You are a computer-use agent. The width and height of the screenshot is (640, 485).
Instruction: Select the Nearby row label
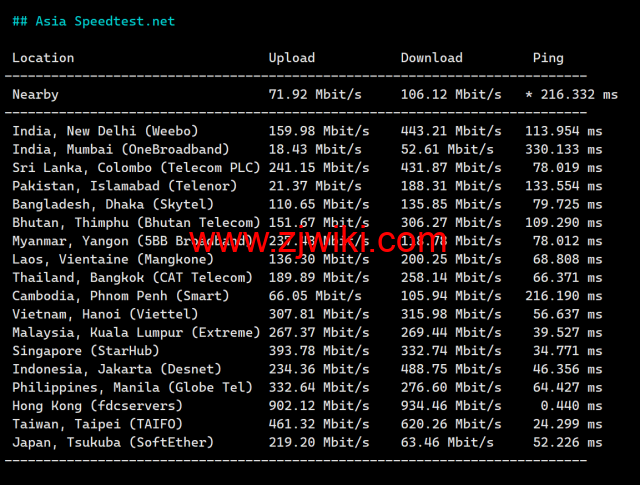click(x=35, y=95)
